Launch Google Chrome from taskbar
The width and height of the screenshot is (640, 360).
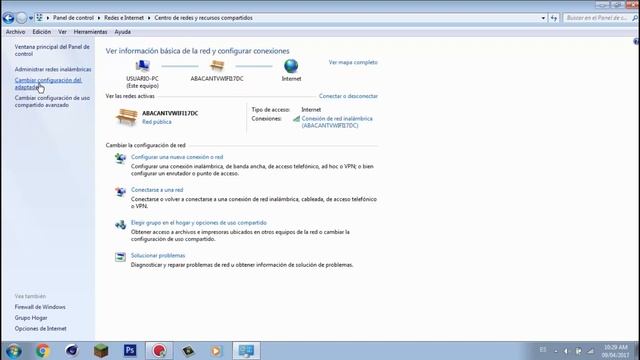tap(42, 351)
